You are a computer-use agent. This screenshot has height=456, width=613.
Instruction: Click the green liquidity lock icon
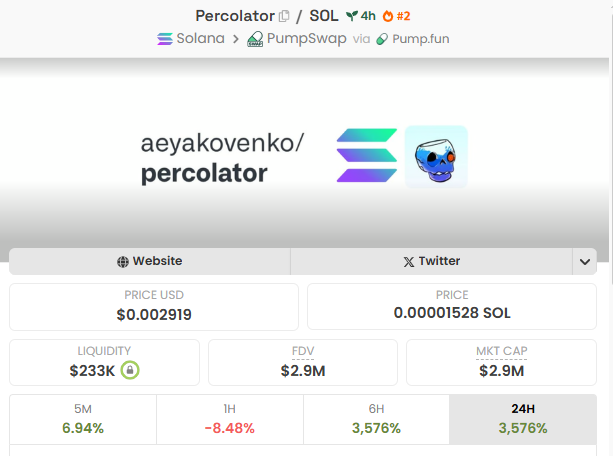[x=130, y=370]
